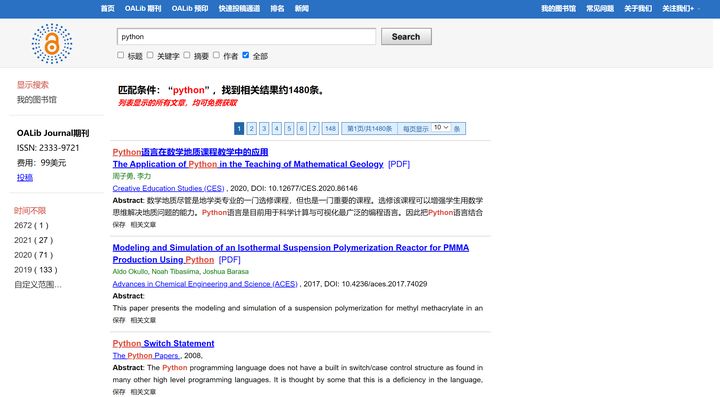Show 相关文章 for Mathematical Geology article
The height and width of the screenshot is (397, 720).
[x=143, y=224]
